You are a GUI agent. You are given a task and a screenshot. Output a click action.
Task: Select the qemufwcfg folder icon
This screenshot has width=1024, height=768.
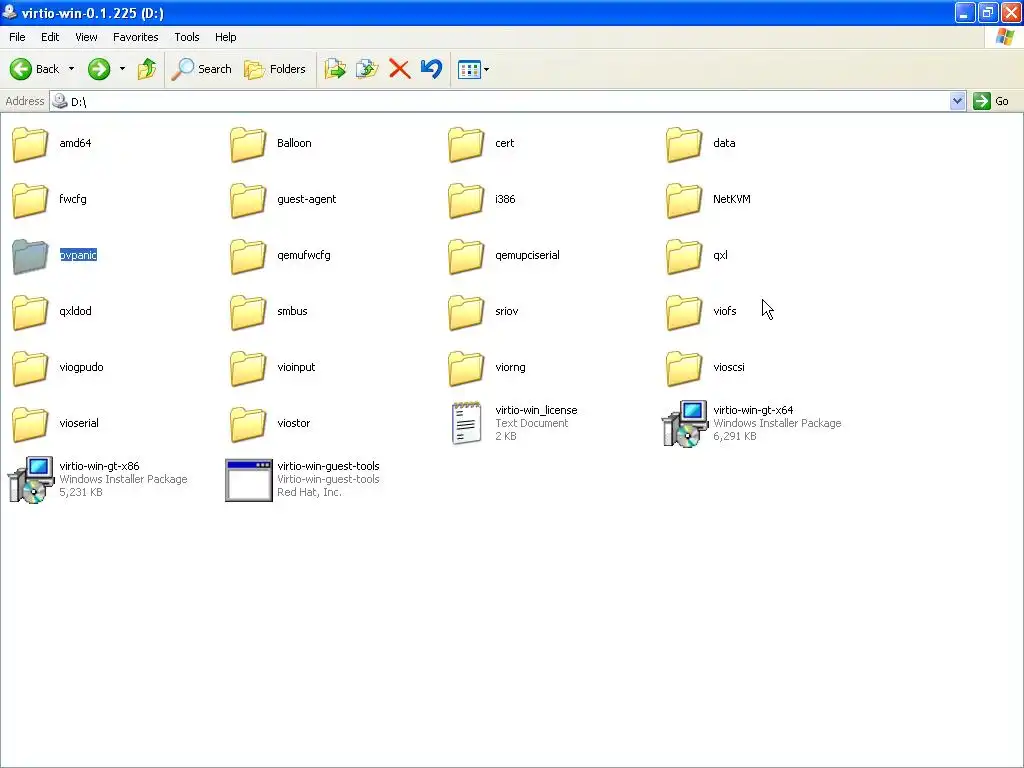(x=248, y=256)
